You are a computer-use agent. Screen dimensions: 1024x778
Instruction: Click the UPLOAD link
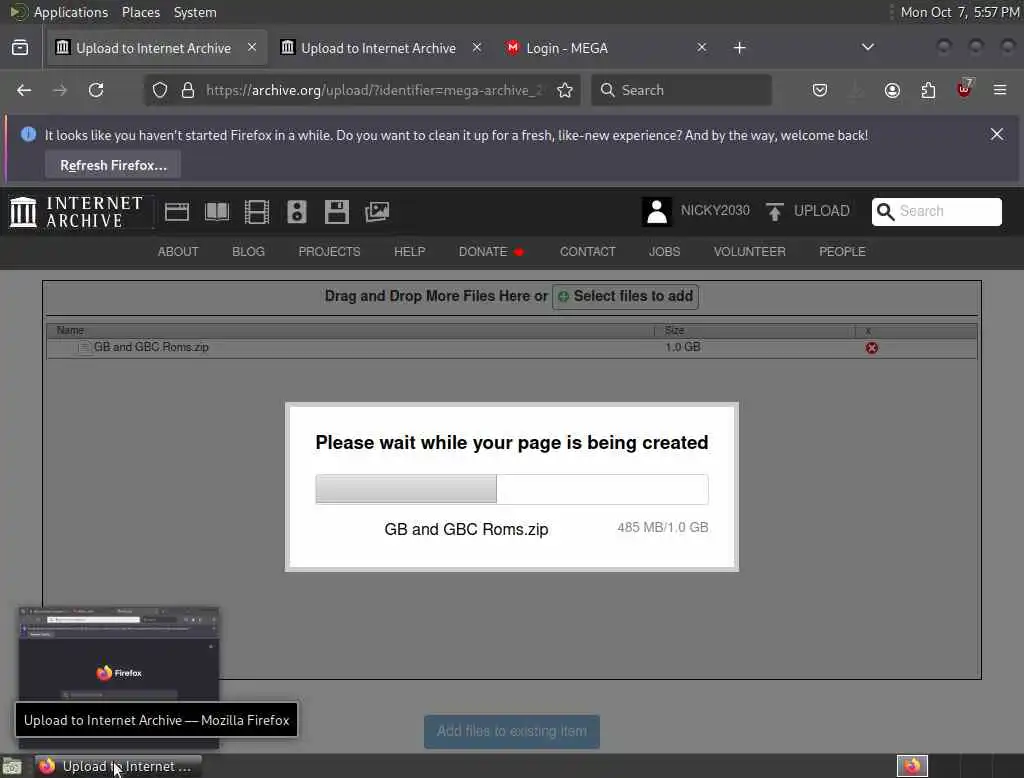pyautogui.click(x=822, y=211)
